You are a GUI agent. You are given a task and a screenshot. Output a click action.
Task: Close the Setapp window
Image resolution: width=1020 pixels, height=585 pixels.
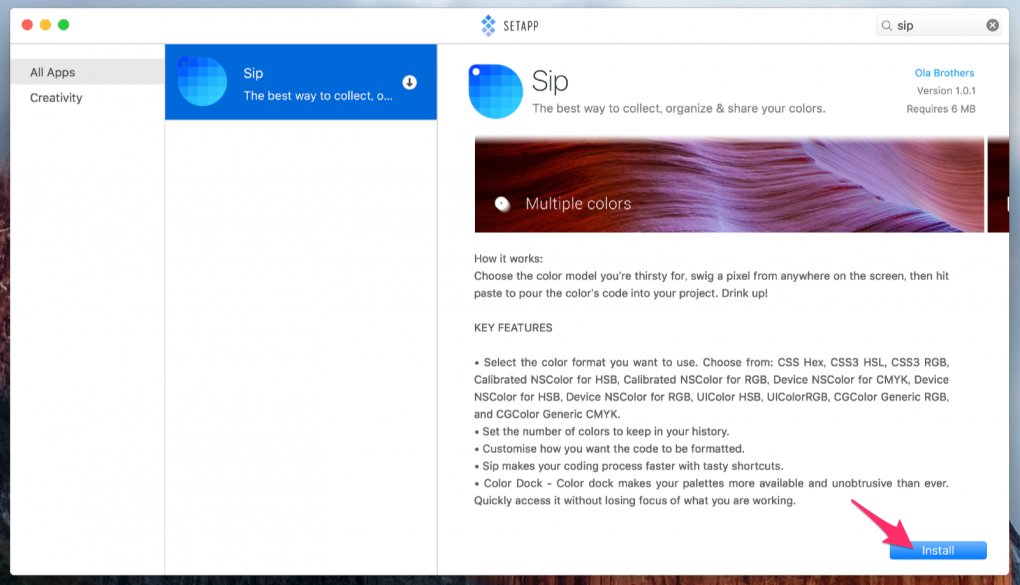tap(27, 25)
